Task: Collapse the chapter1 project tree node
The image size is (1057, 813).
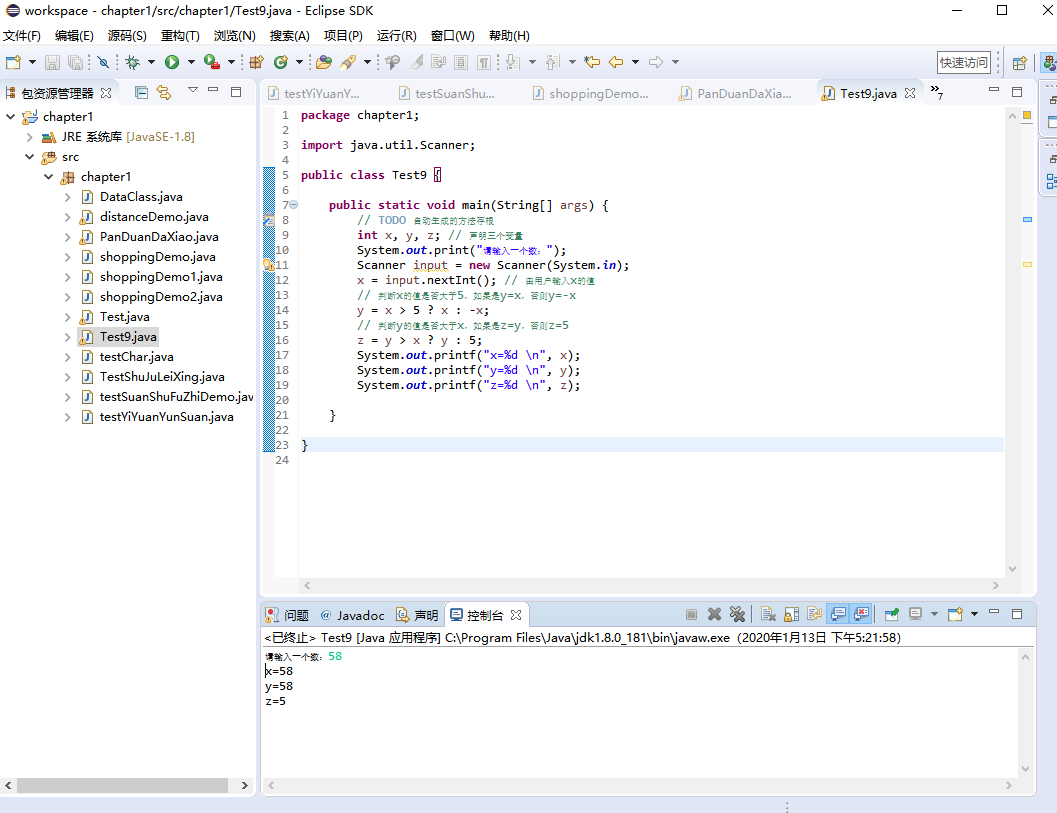Action: pyautogui.click(x=11, y=117)
